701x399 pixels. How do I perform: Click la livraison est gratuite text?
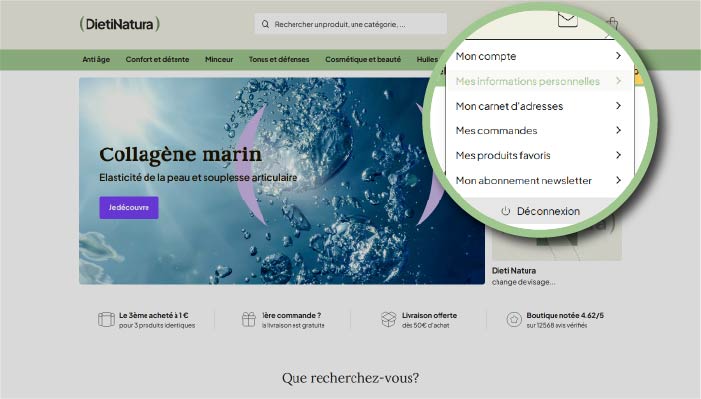click(293, 325)
